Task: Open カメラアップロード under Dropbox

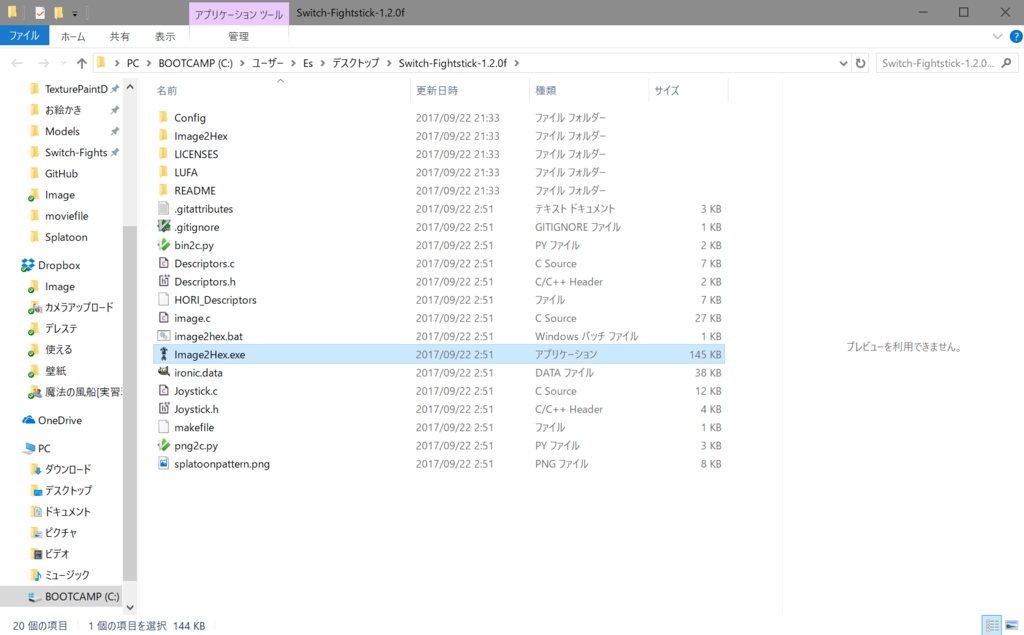Action: [x=79, y=307]
